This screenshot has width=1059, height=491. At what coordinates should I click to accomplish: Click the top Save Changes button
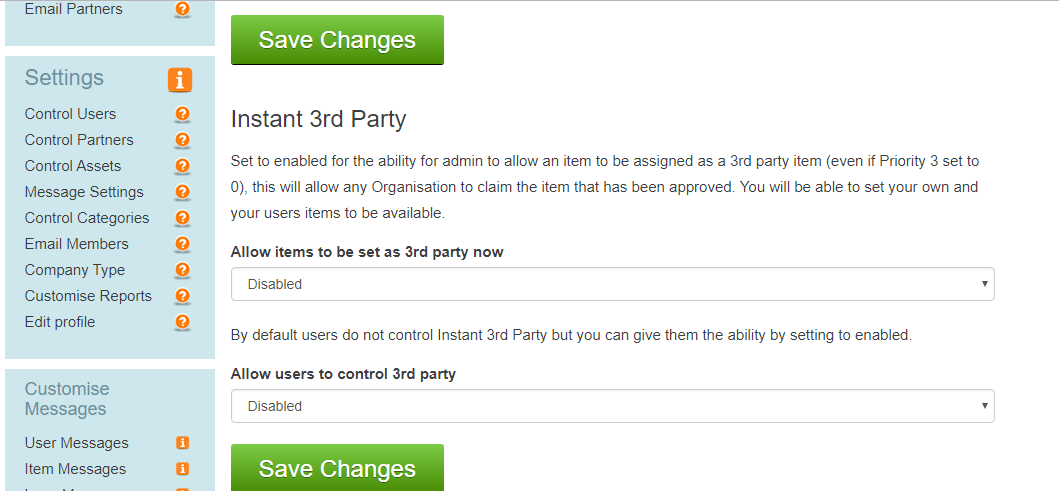[337, 40]
